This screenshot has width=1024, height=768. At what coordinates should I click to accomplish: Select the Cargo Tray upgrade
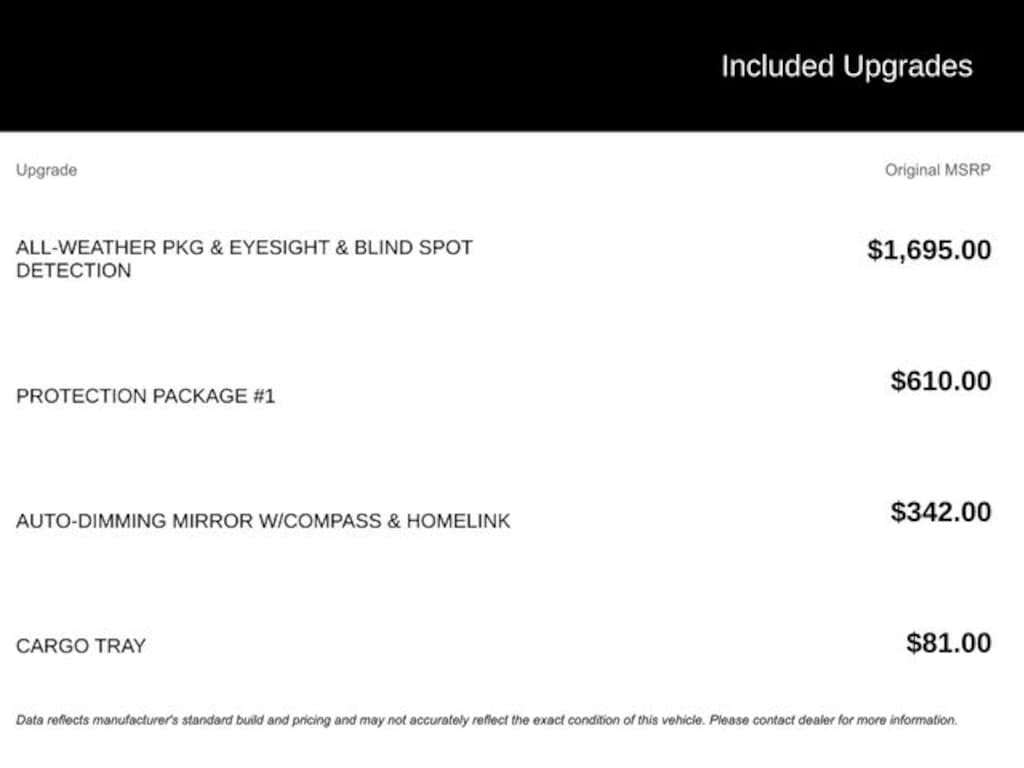[81, 646]
